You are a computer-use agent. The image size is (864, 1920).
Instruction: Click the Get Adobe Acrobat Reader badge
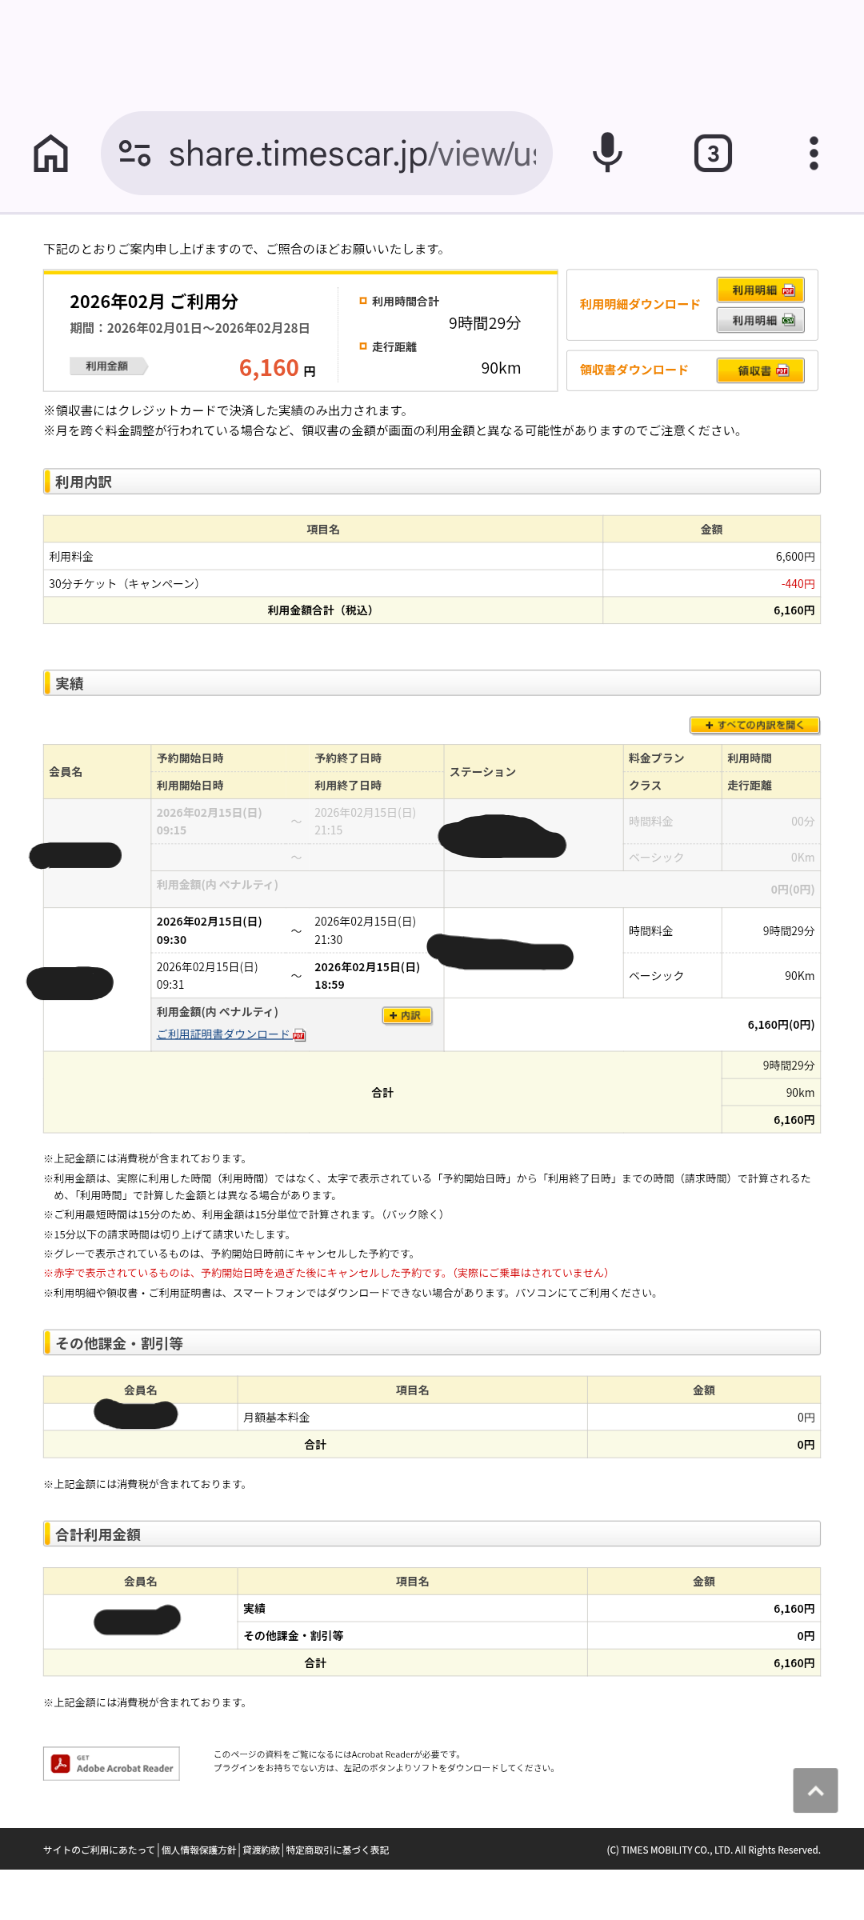coord(111,1763)
